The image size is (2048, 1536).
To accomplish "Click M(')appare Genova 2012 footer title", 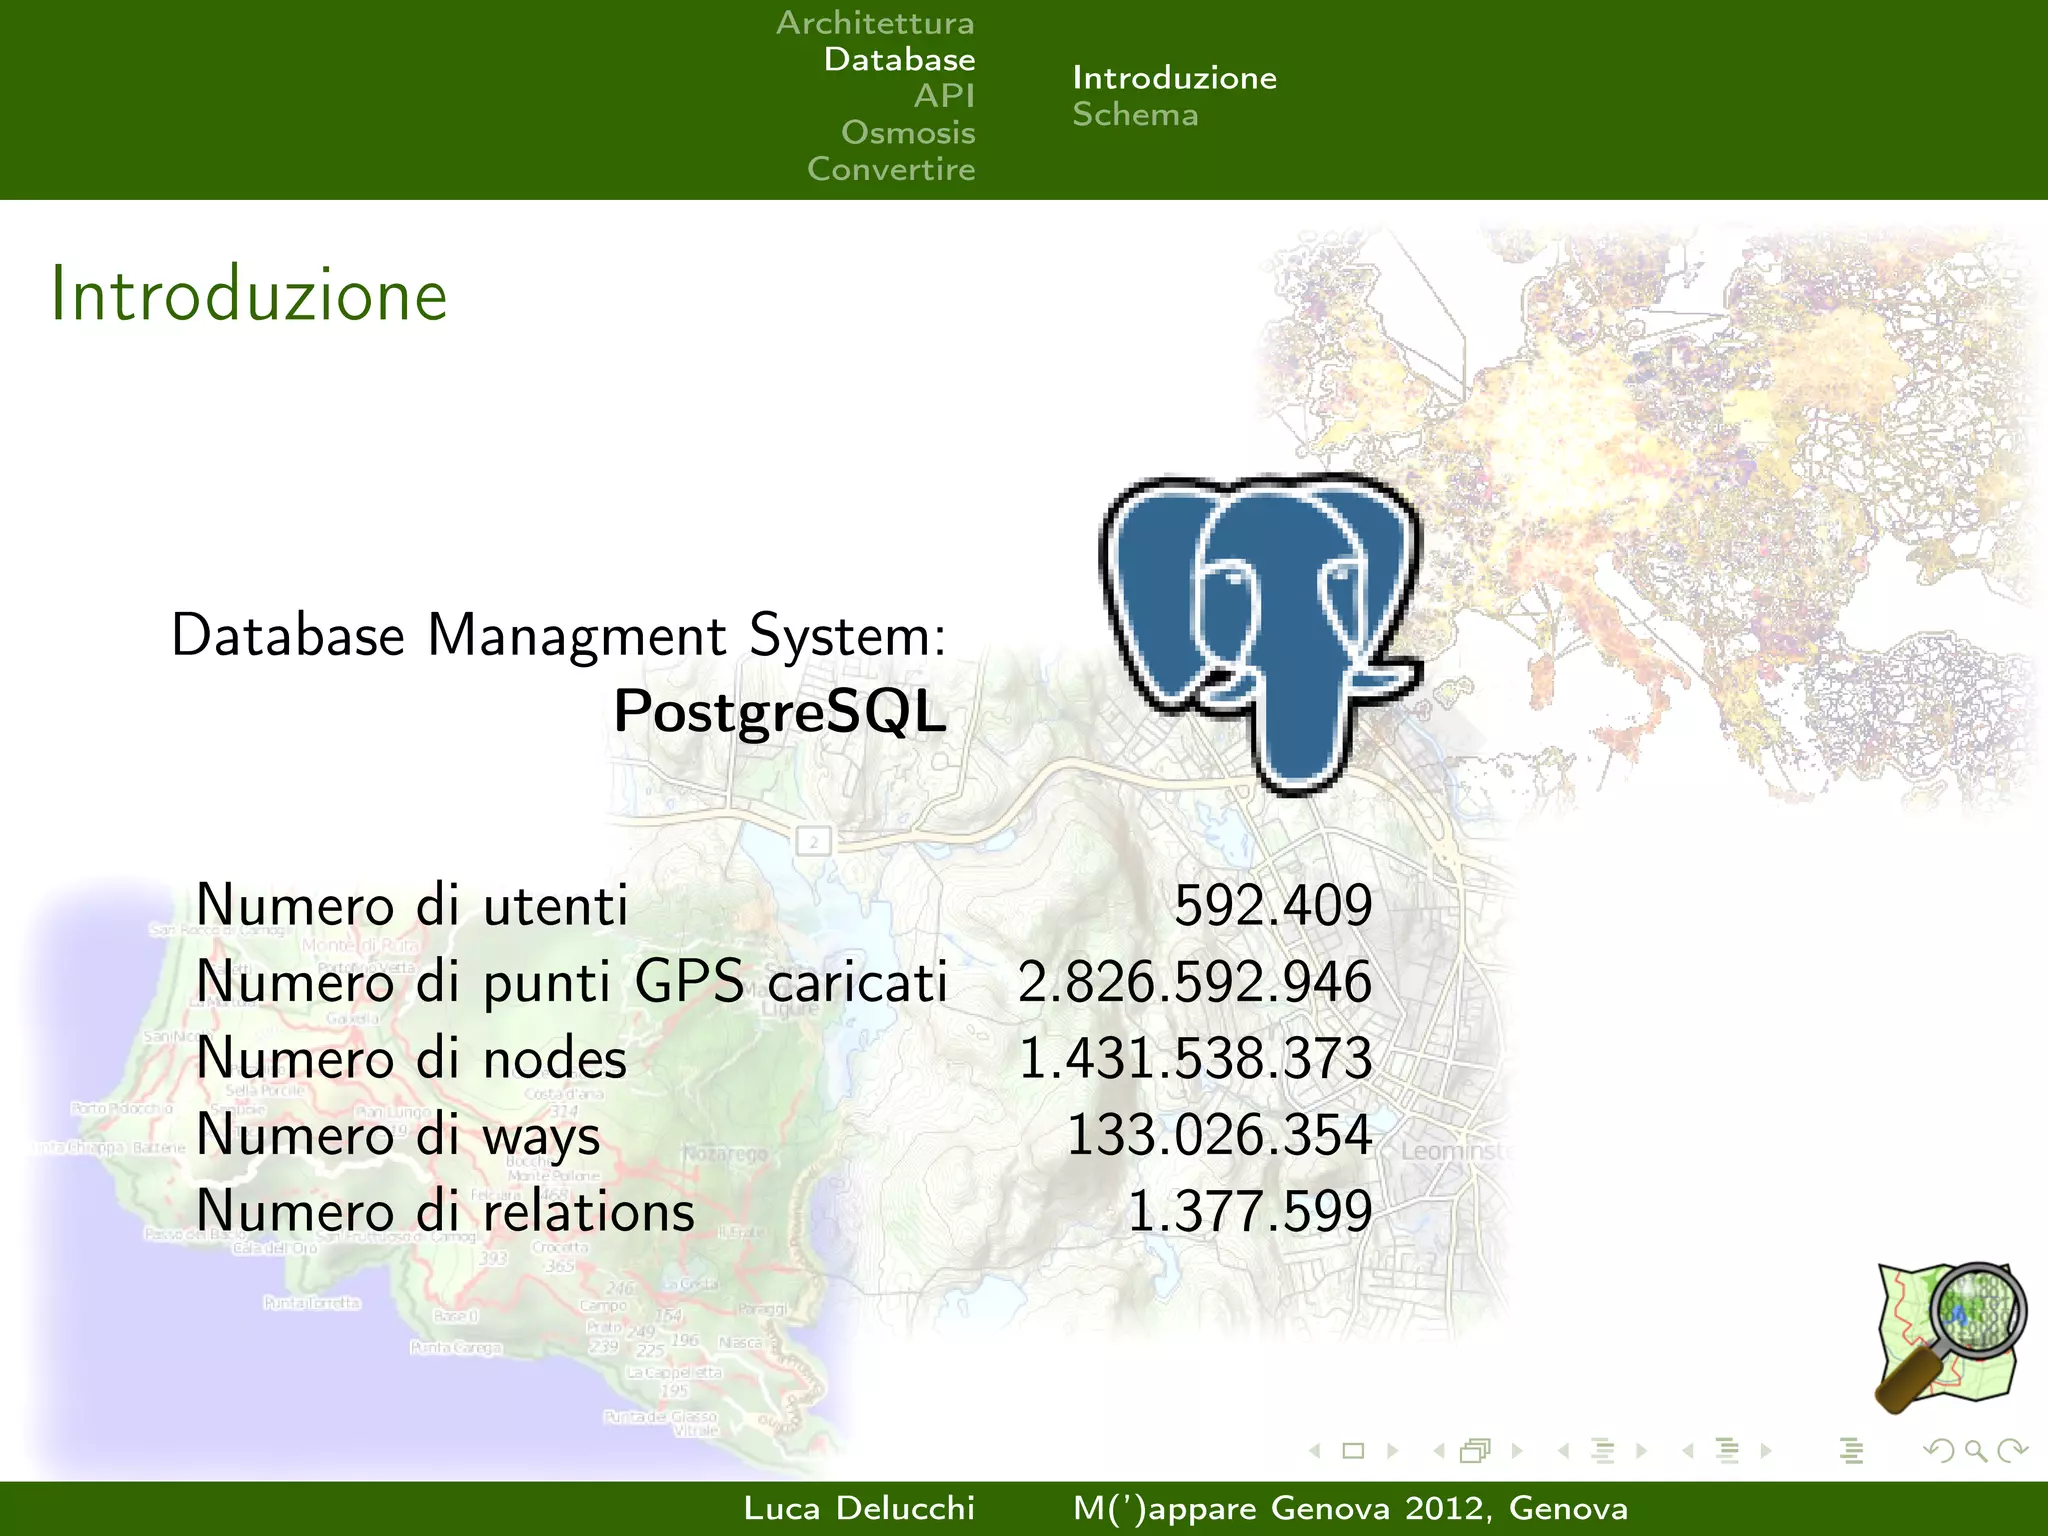I will click(x=1350, y=1508).
